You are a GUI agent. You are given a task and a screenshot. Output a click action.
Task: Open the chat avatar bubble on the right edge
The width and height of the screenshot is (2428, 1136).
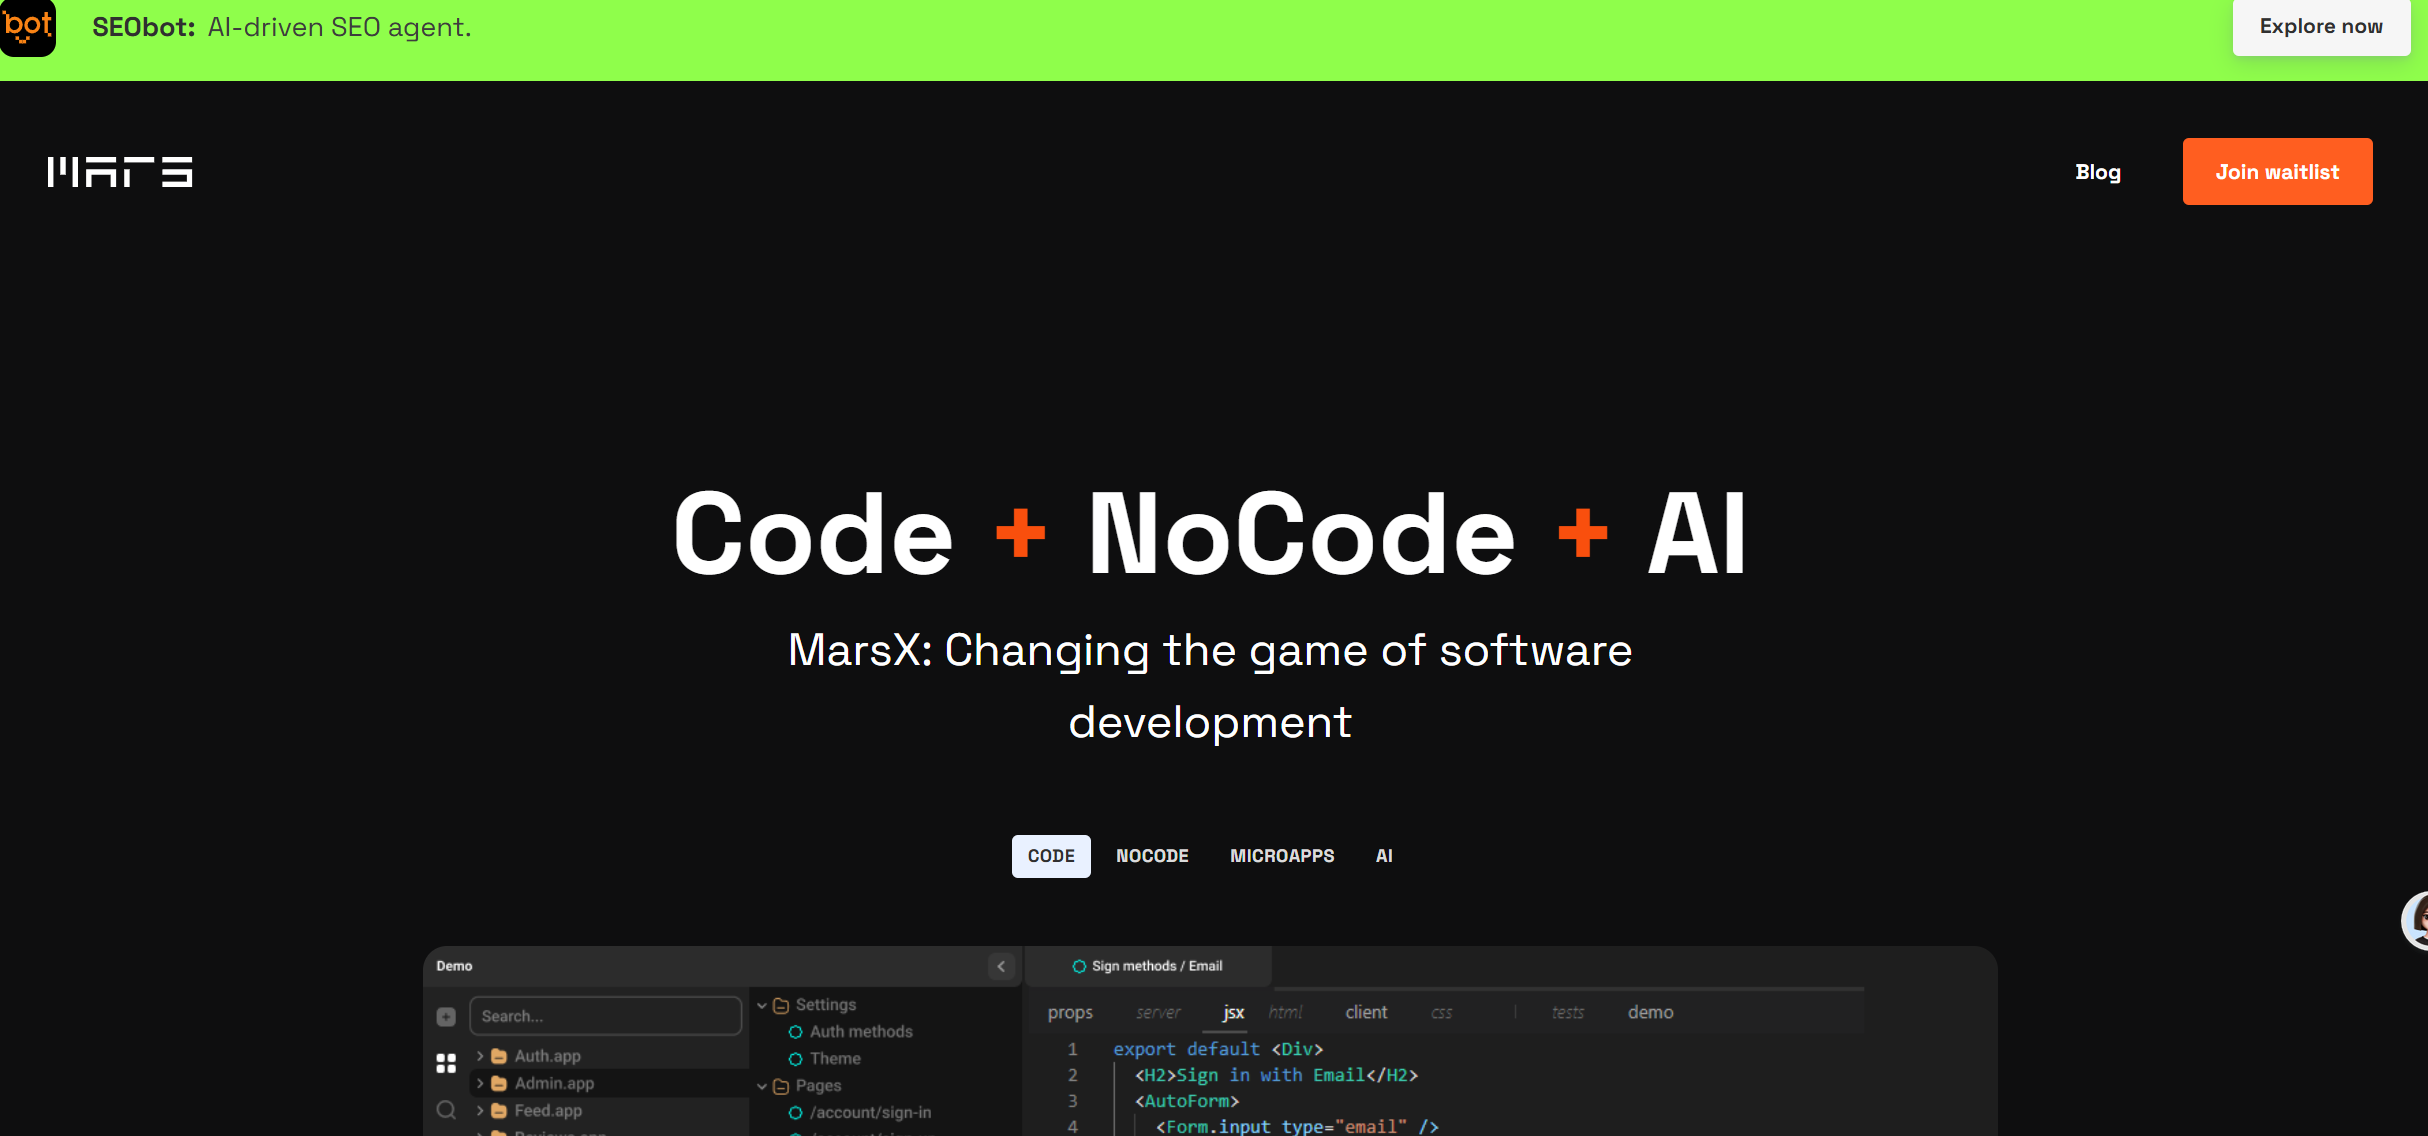2415,920
